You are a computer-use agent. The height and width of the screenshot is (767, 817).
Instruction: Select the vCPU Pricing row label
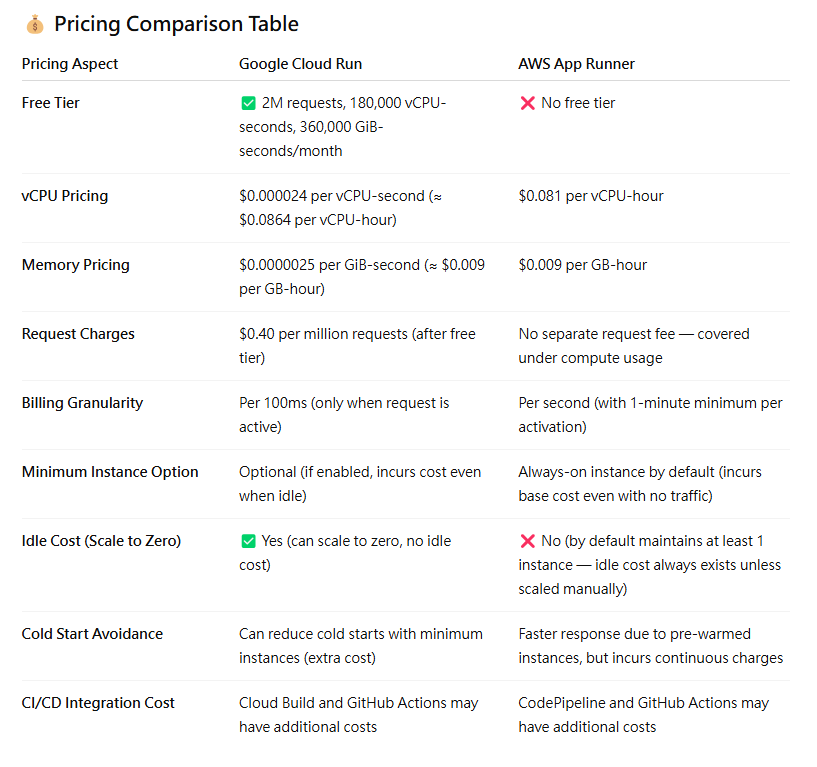click(65, 196)
